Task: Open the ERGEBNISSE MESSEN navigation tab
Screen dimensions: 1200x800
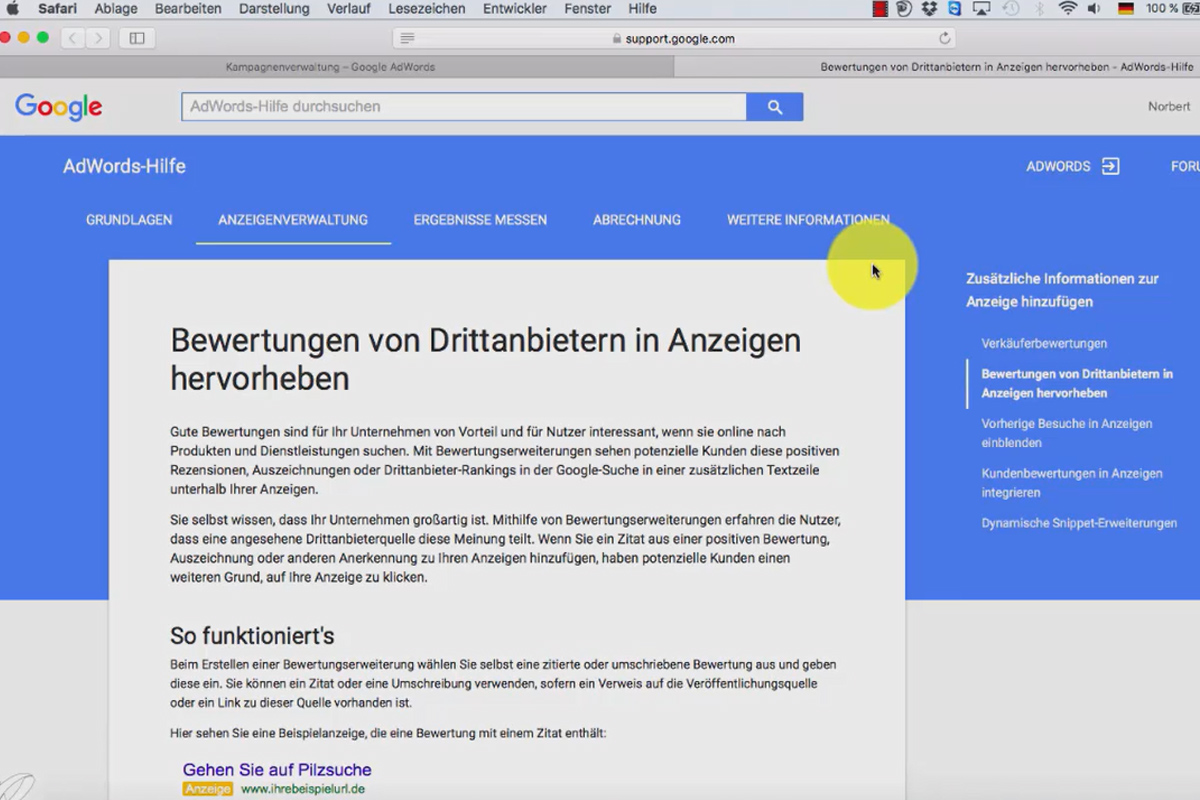Action: [x=480, y=220]
